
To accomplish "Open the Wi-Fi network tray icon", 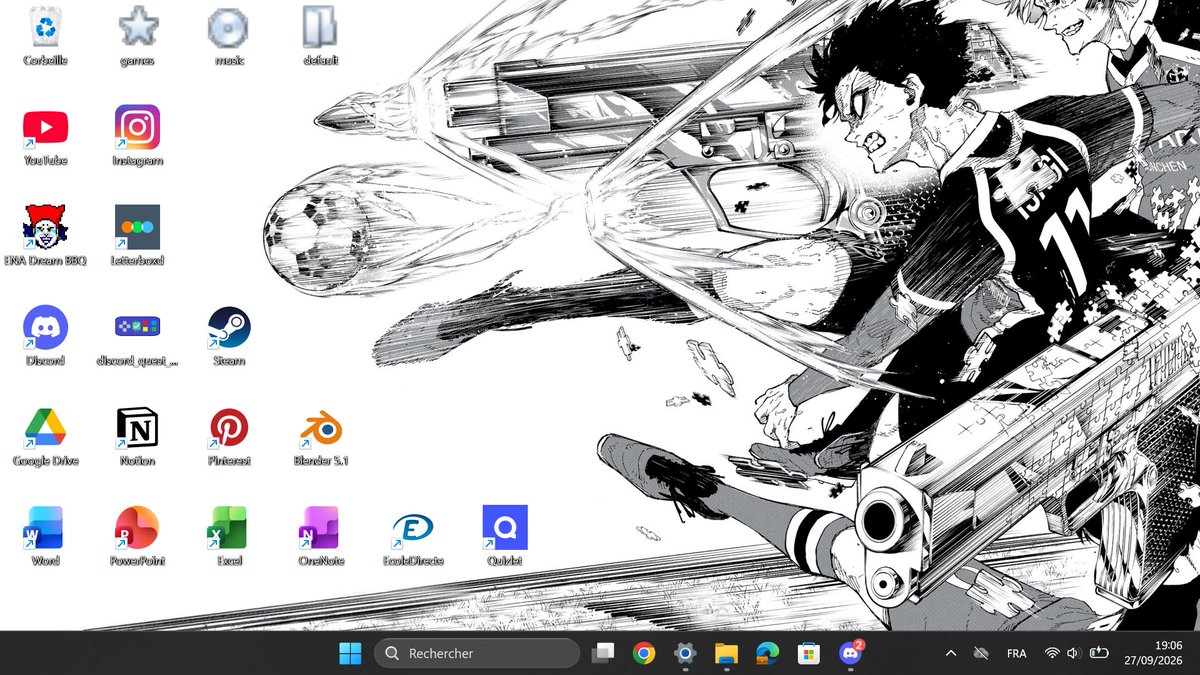I will point(1052,653).
